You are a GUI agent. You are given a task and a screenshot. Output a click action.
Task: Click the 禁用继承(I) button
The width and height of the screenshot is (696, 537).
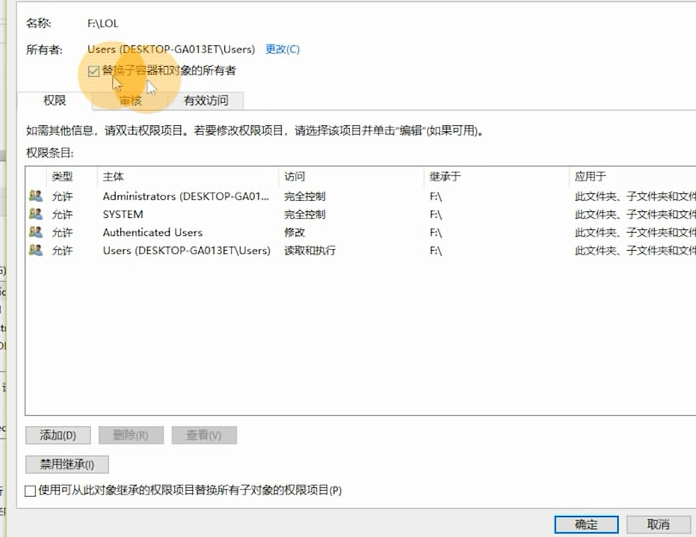tap(66, 464)
